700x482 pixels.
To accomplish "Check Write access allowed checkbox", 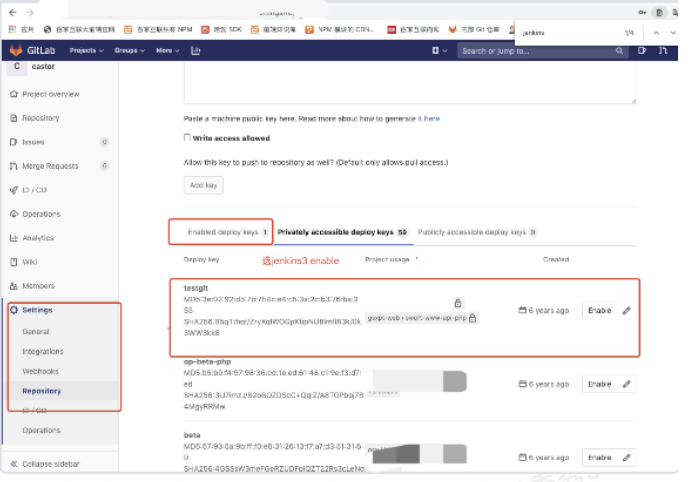I will click(187, 137).
